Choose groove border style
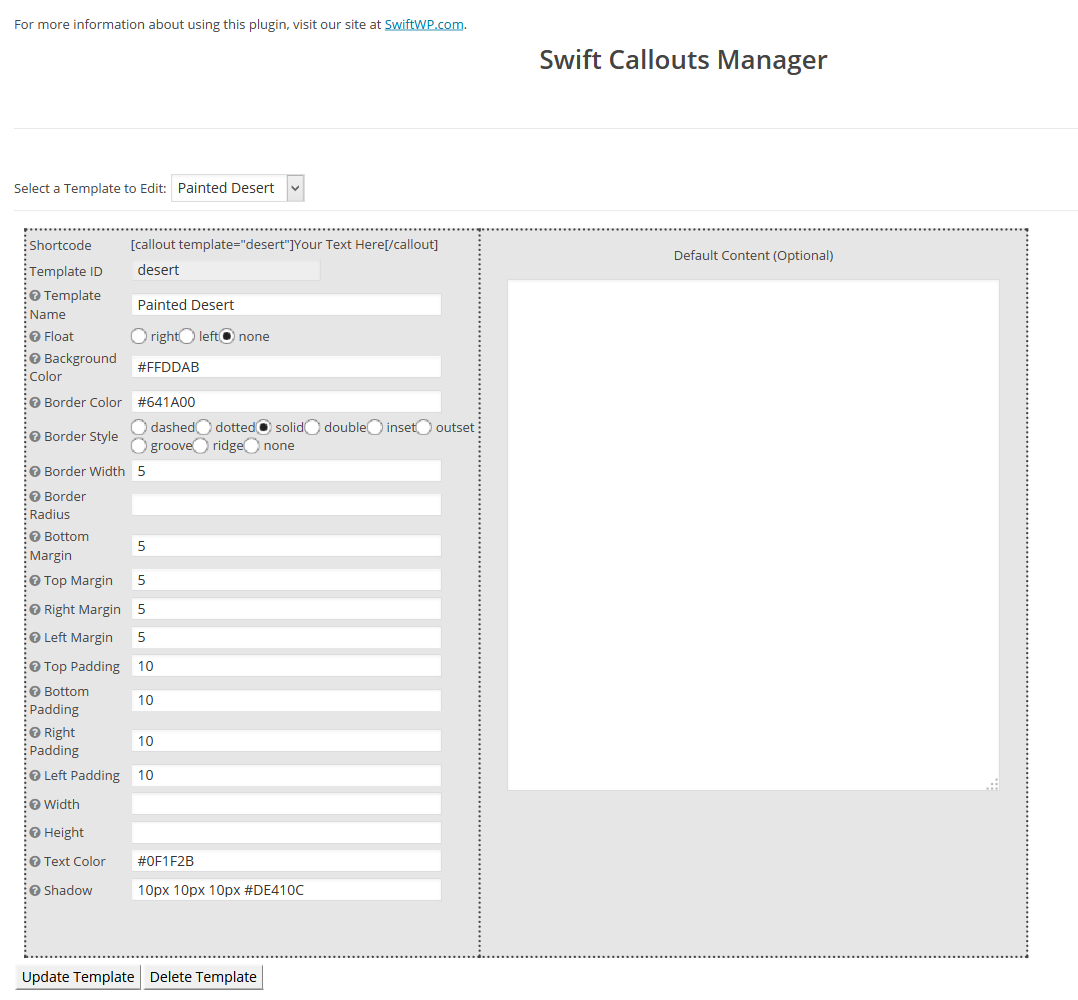Image resolution: width=1078 pixels, height=1000 pixels. [139, 446]
